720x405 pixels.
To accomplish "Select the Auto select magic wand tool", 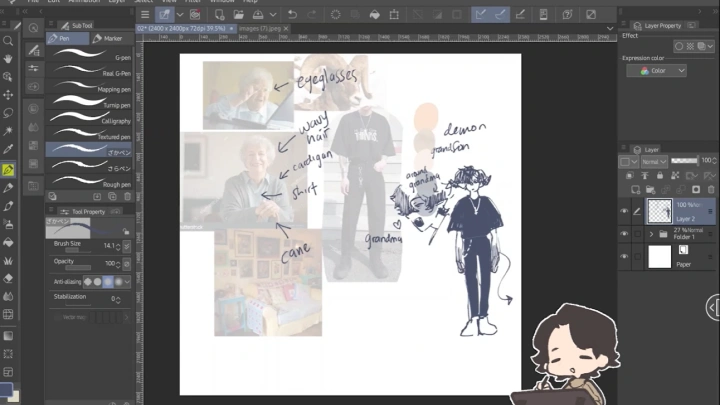I will pyautogui.click(x=8, y=131).
